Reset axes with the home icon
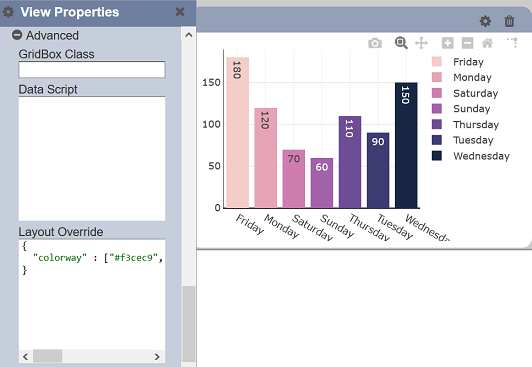532x367 pixels. (x=487, y=43)
